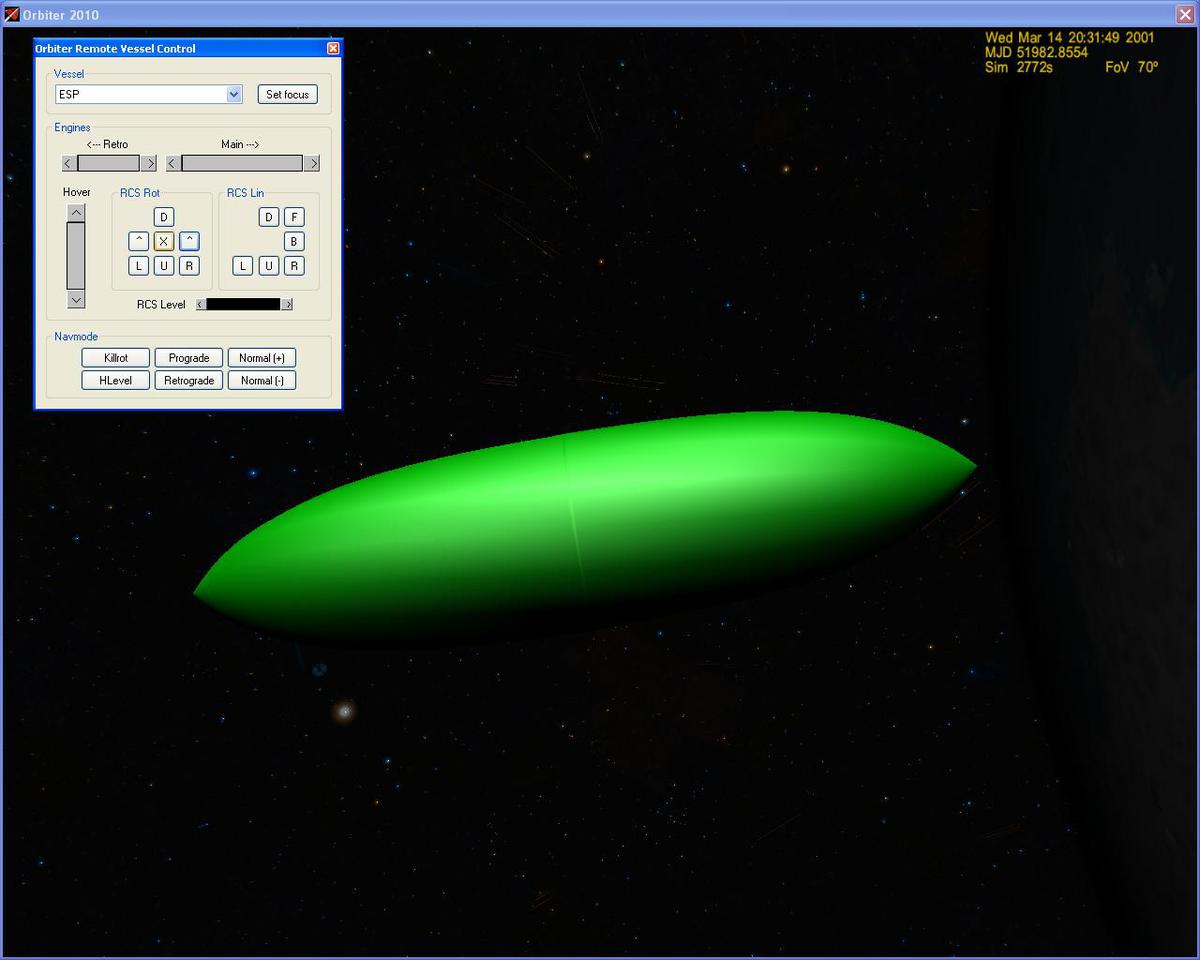
Task: Activate RCS Rot R button
Action: (189, 265)
